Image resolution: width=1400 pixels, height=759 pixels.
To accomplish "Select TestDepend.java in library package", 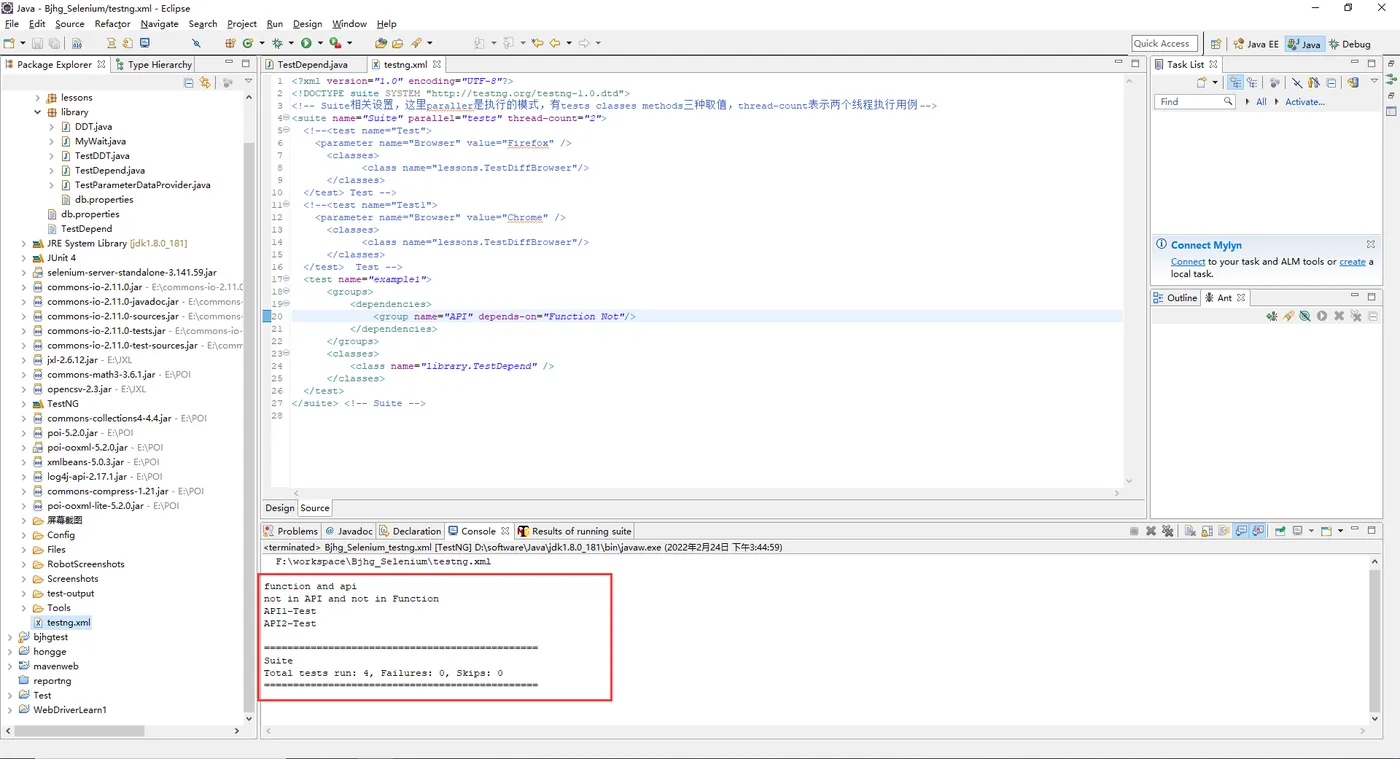I will point(110,170).
